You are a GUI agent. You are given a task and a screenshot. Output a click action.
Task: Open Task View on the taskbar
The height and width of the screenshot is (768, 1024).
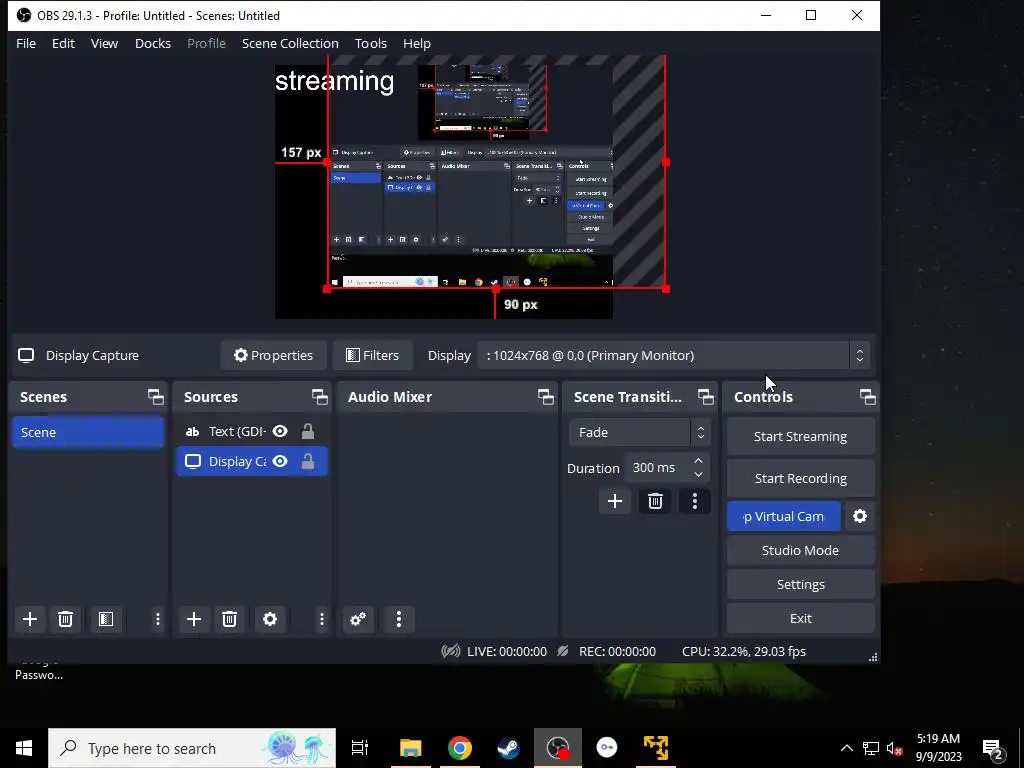click(x=360, y=748)
